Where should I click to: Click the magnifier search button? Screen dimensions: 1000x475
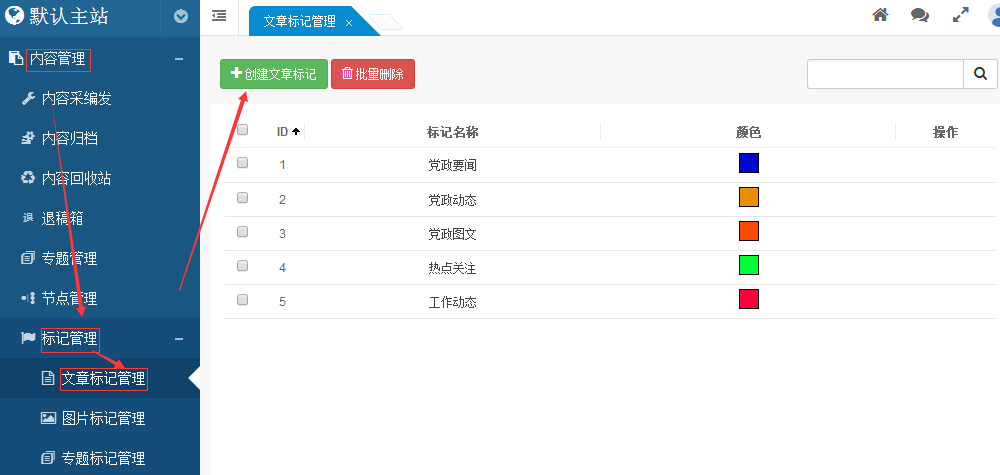click(x=980, y=74)
